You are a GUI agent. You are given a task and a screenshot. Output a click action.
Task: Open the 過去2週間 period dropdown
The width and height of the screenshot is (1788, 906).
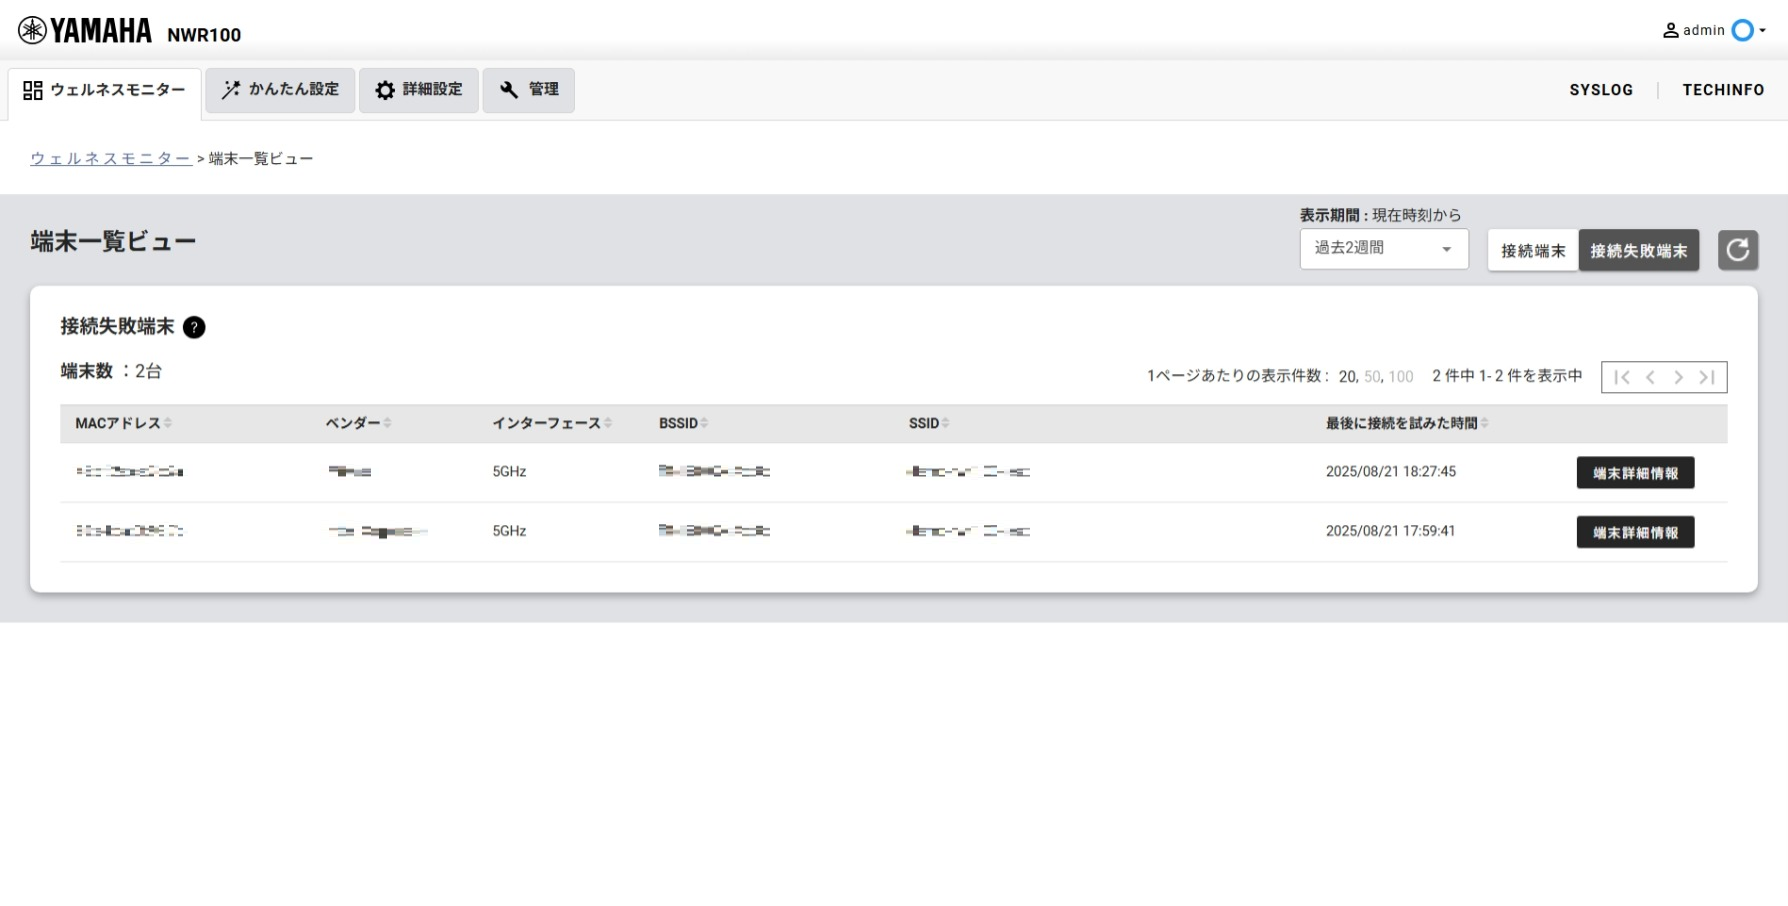click(1383, 249)
